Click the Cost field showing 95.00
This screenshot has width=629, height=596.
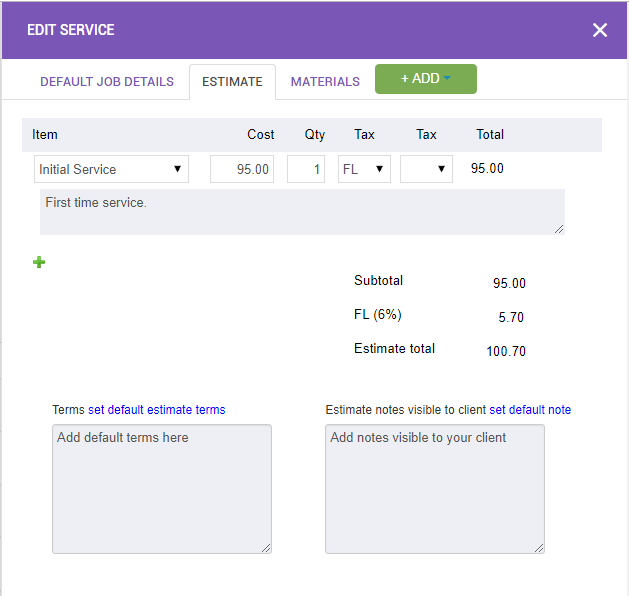coord(242,169)
